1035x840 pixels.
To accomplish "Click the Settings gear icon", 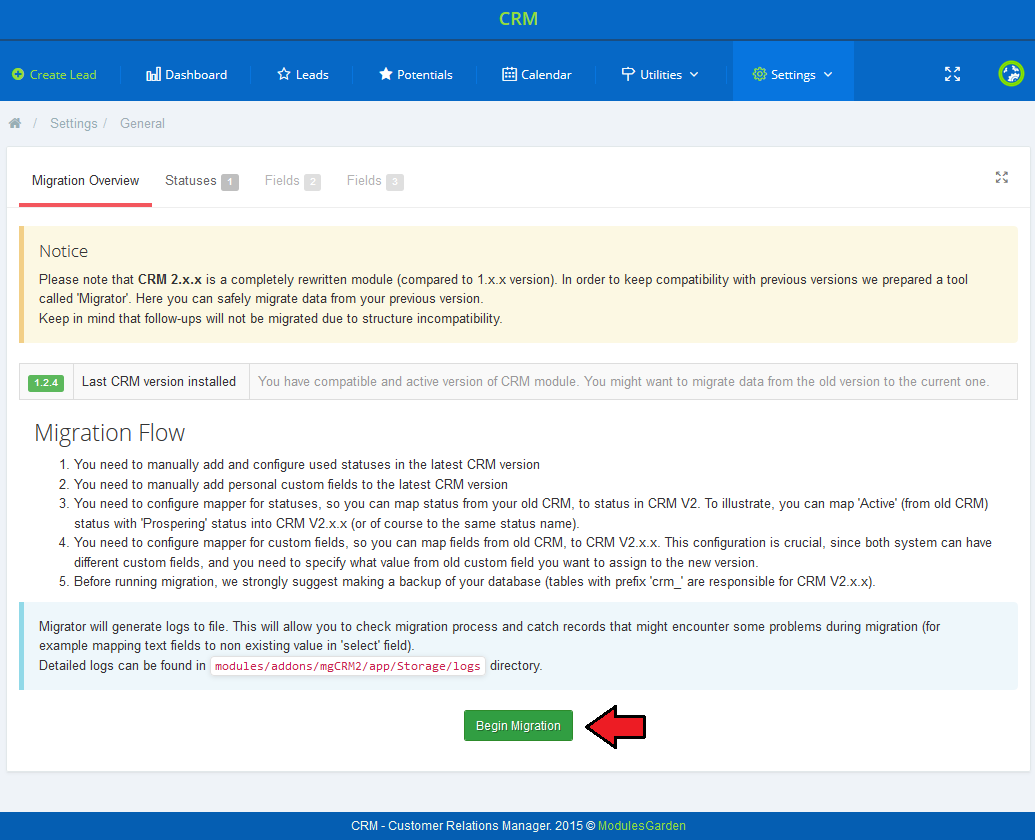I will pyautogui.click(x=759, y=75).
